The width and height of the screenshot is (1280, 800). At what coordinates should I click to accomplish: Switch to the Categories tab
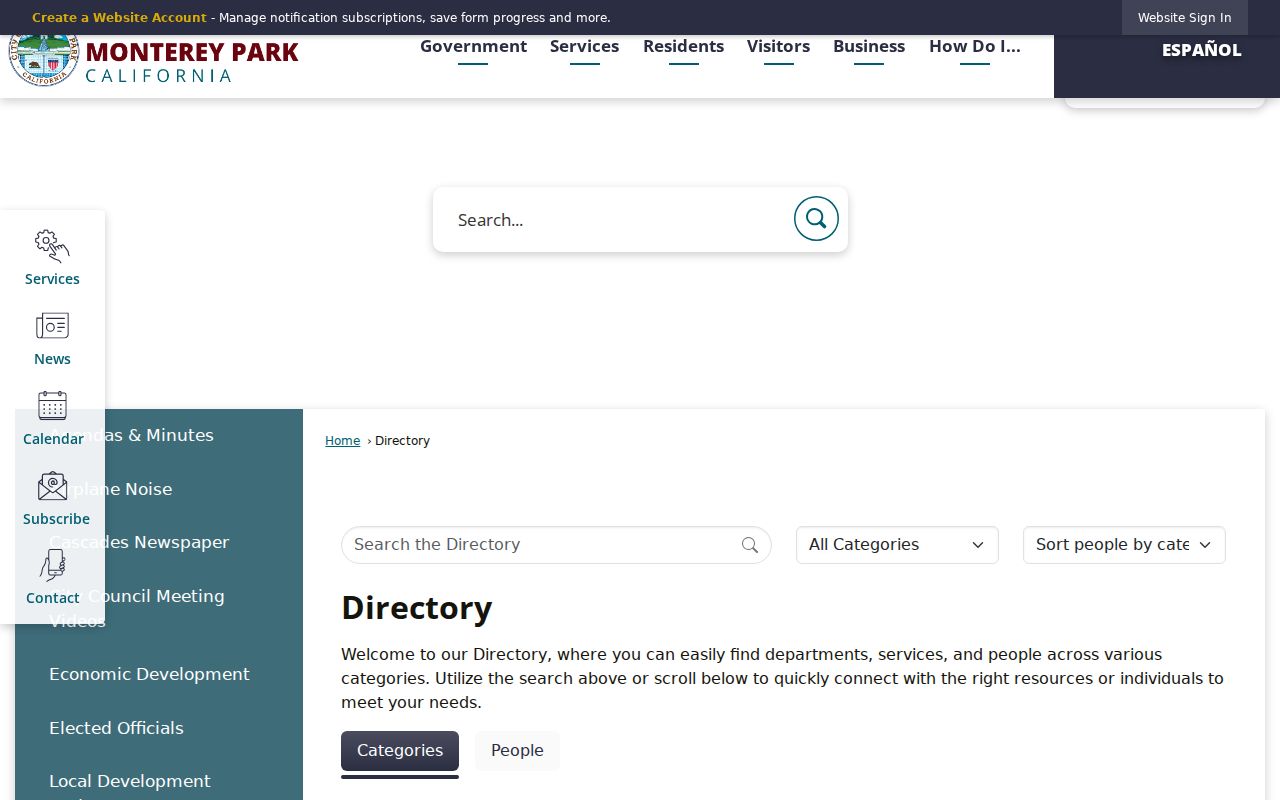click(x=400, y=751)
